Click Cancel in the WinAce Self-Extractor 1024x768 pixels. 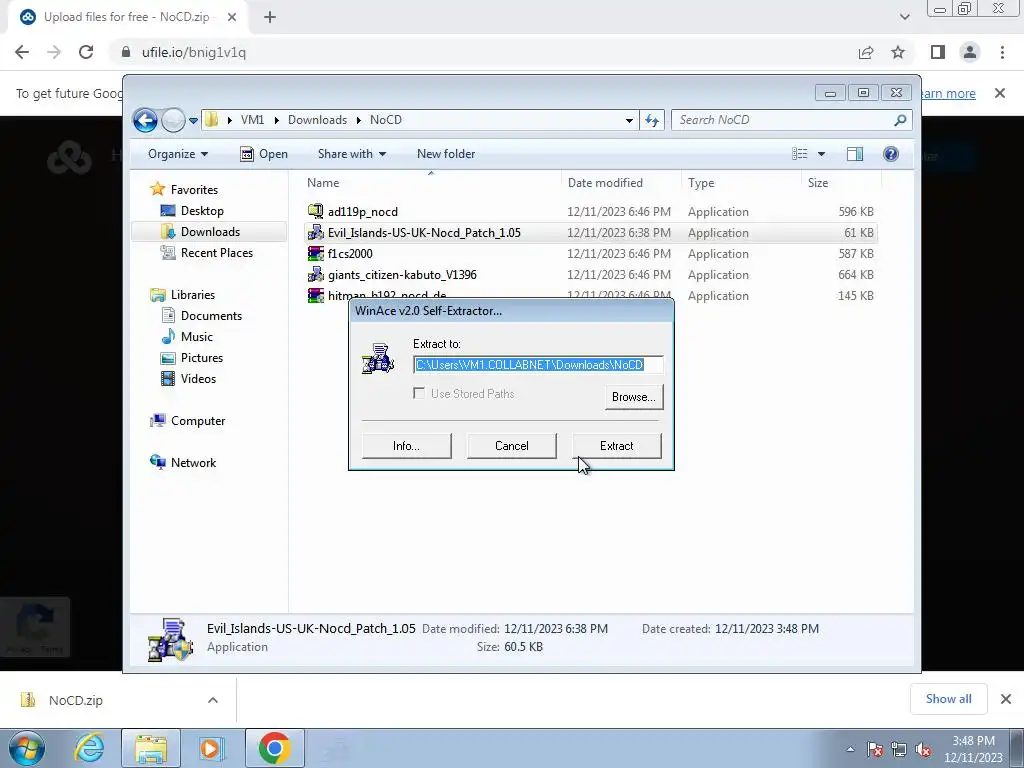point(511,446)
